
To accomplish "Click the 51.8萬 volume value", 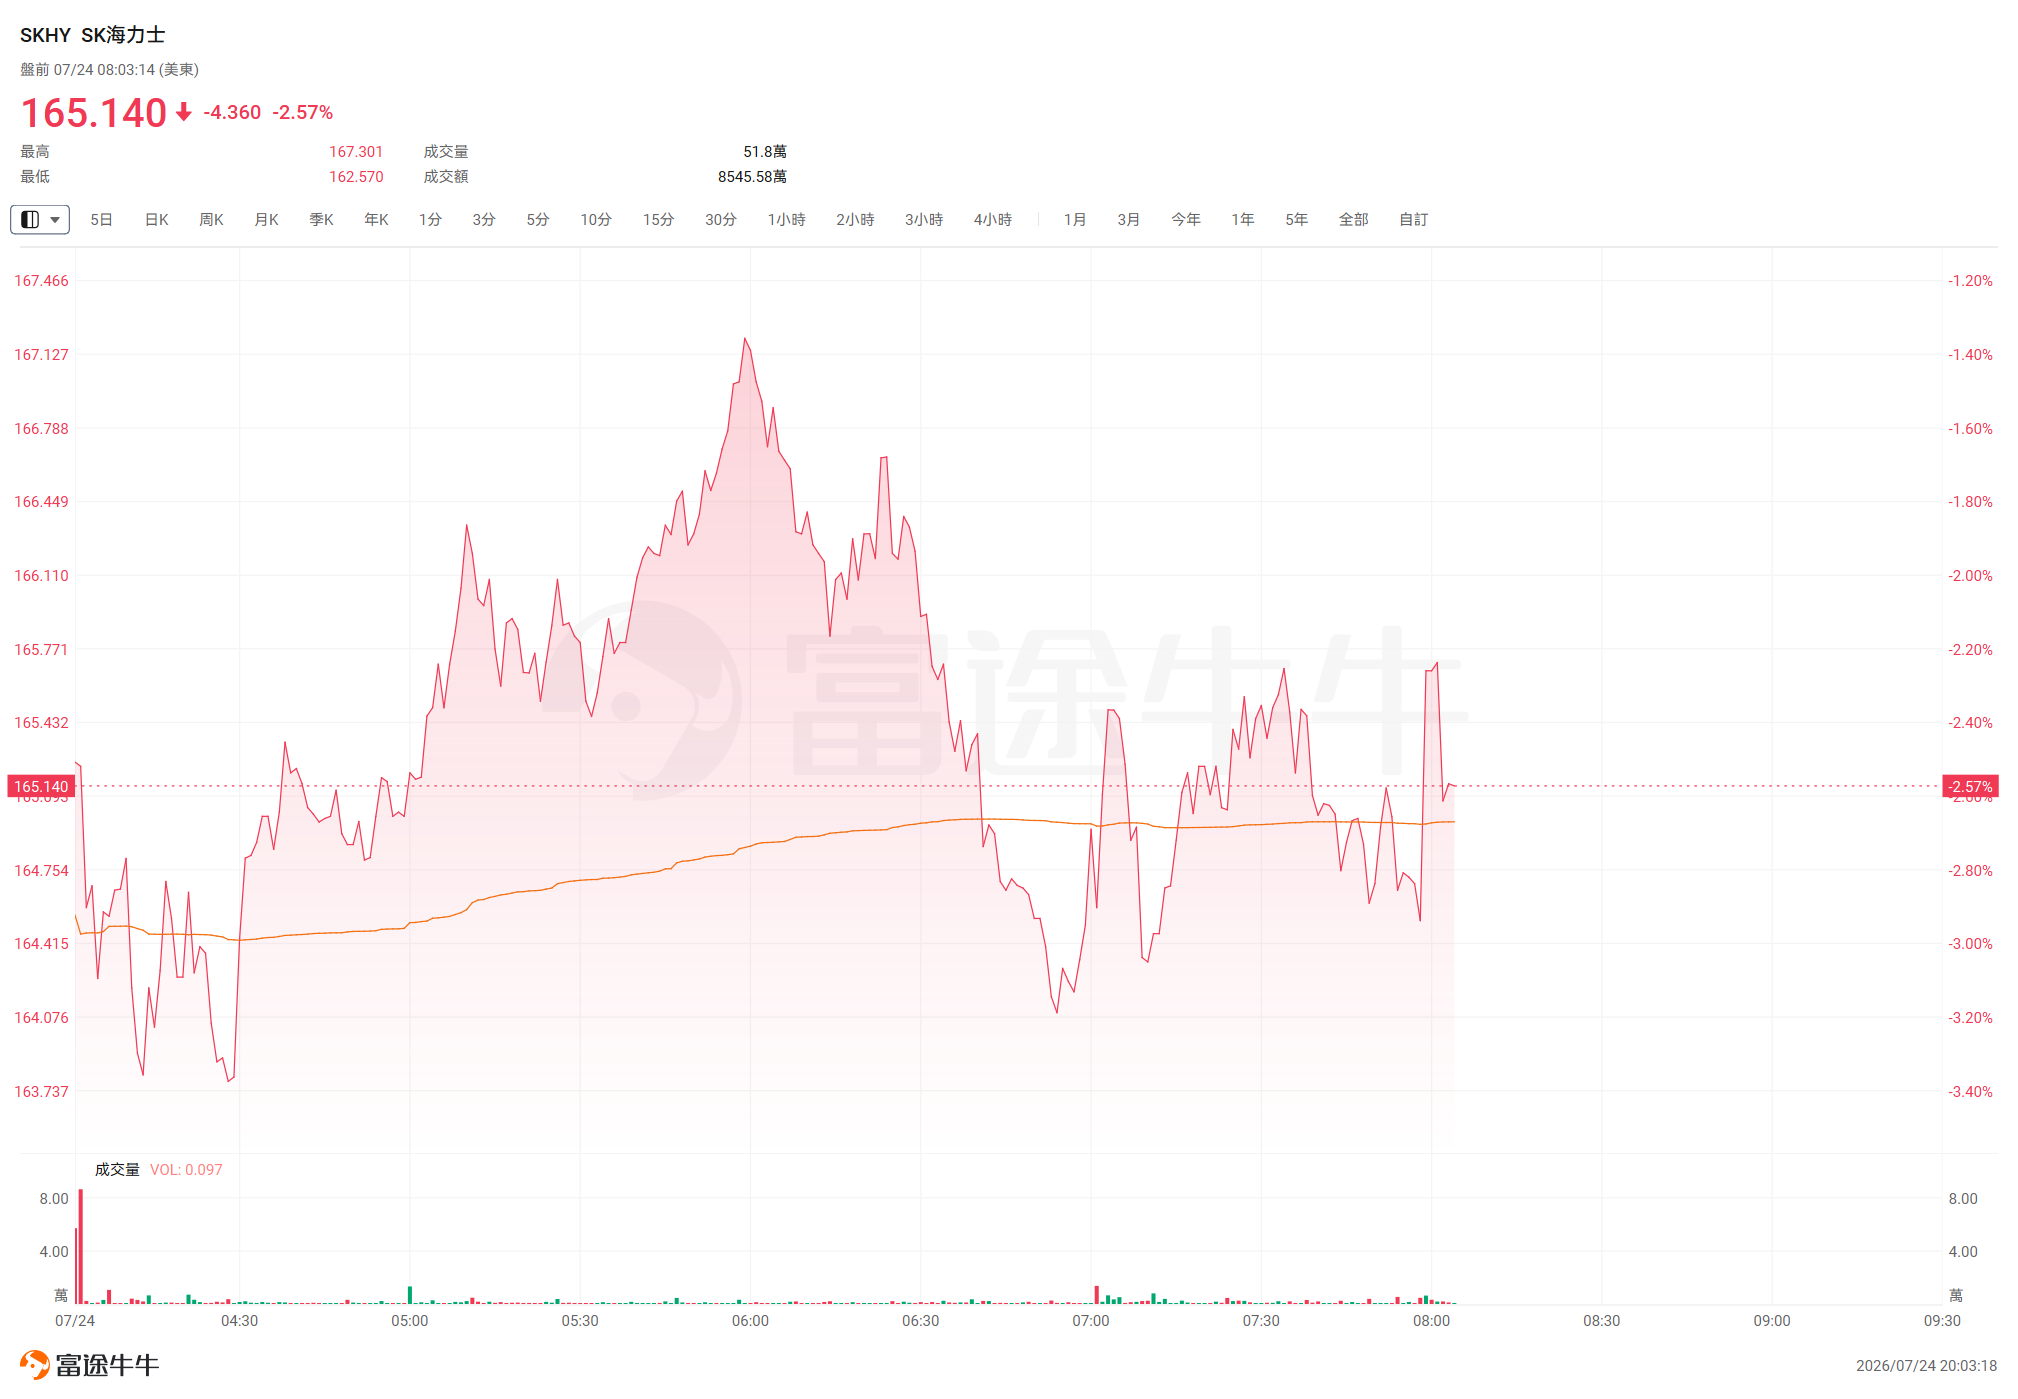I will (x=765, y=152).
